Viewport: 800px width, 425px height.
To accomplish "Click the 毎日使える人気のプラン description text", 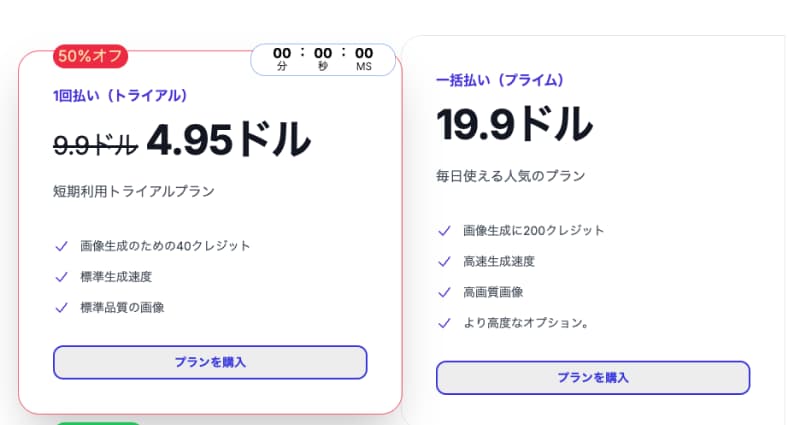I will tap(510, 176).
